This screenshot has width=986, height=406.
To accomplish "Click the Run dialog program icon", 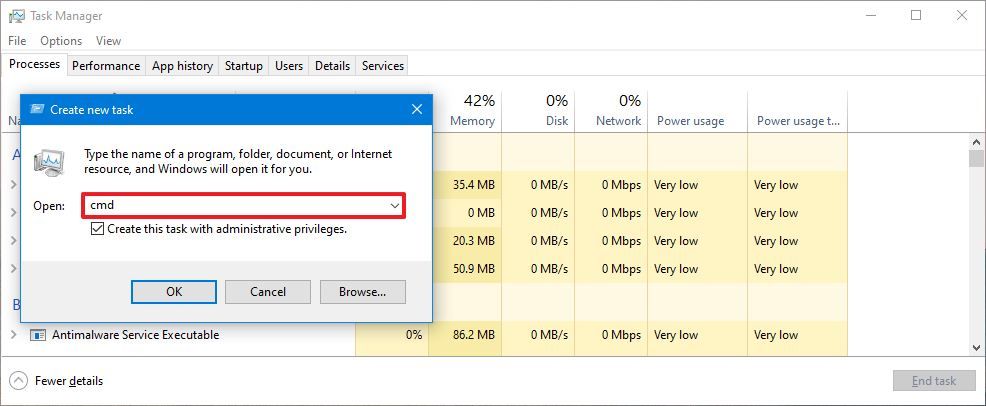I will tap(51, 162).
